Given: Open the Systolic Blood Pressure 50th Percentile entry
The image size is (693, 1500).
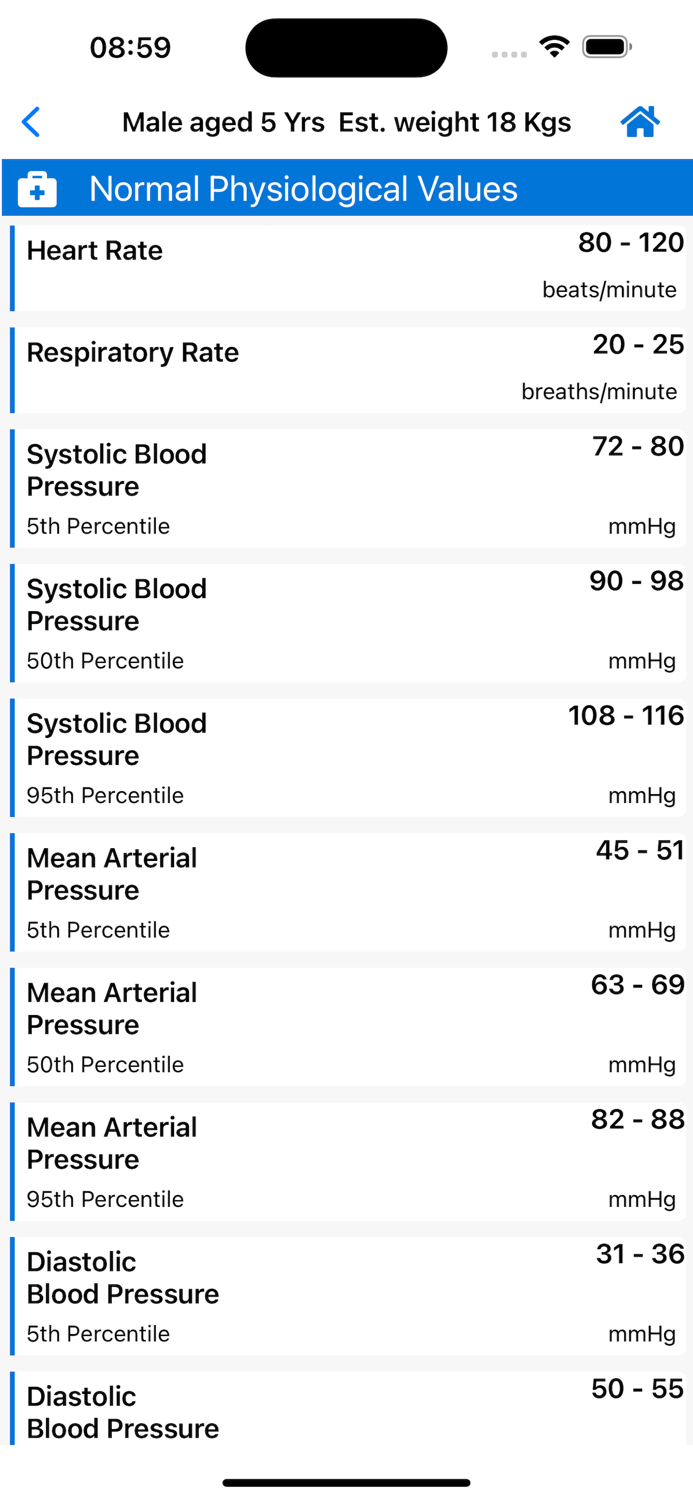Looking at the screenshot, I should (346, 622).
